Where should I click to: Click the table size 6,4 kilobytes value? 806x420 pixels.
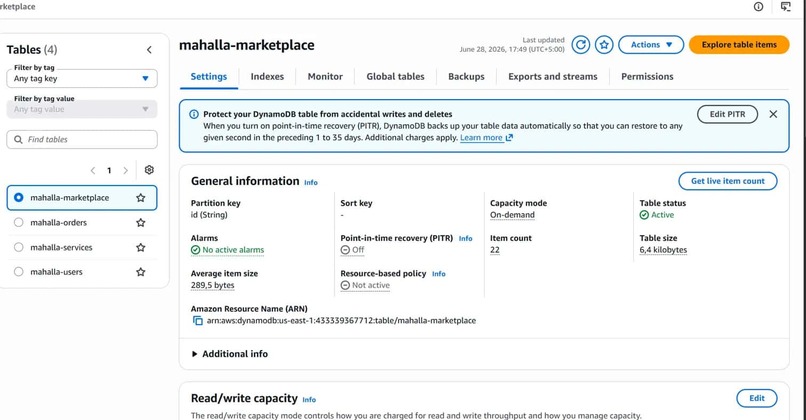tap(663, 250)
